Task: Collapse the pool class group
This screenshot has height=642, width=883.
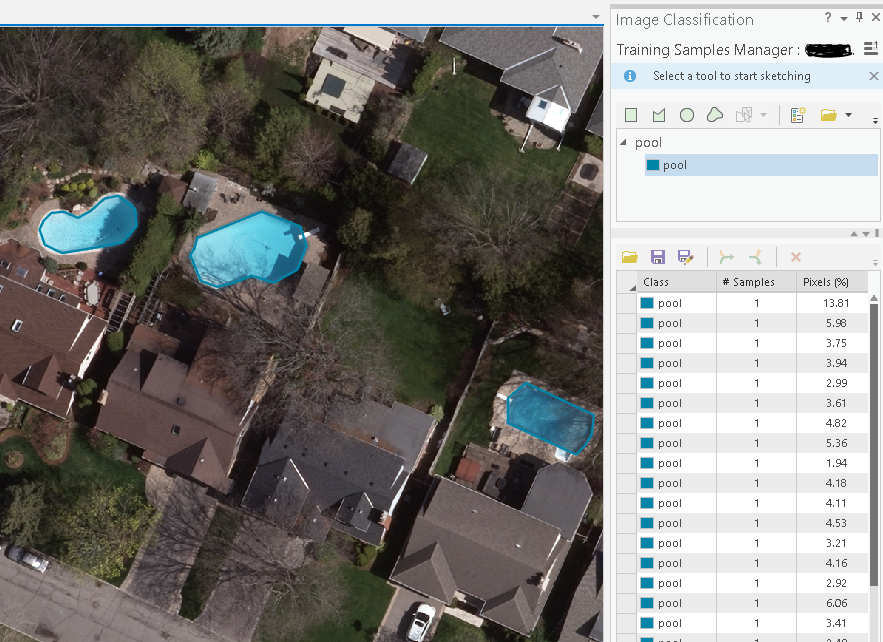Action: click(x=624, y=142)
